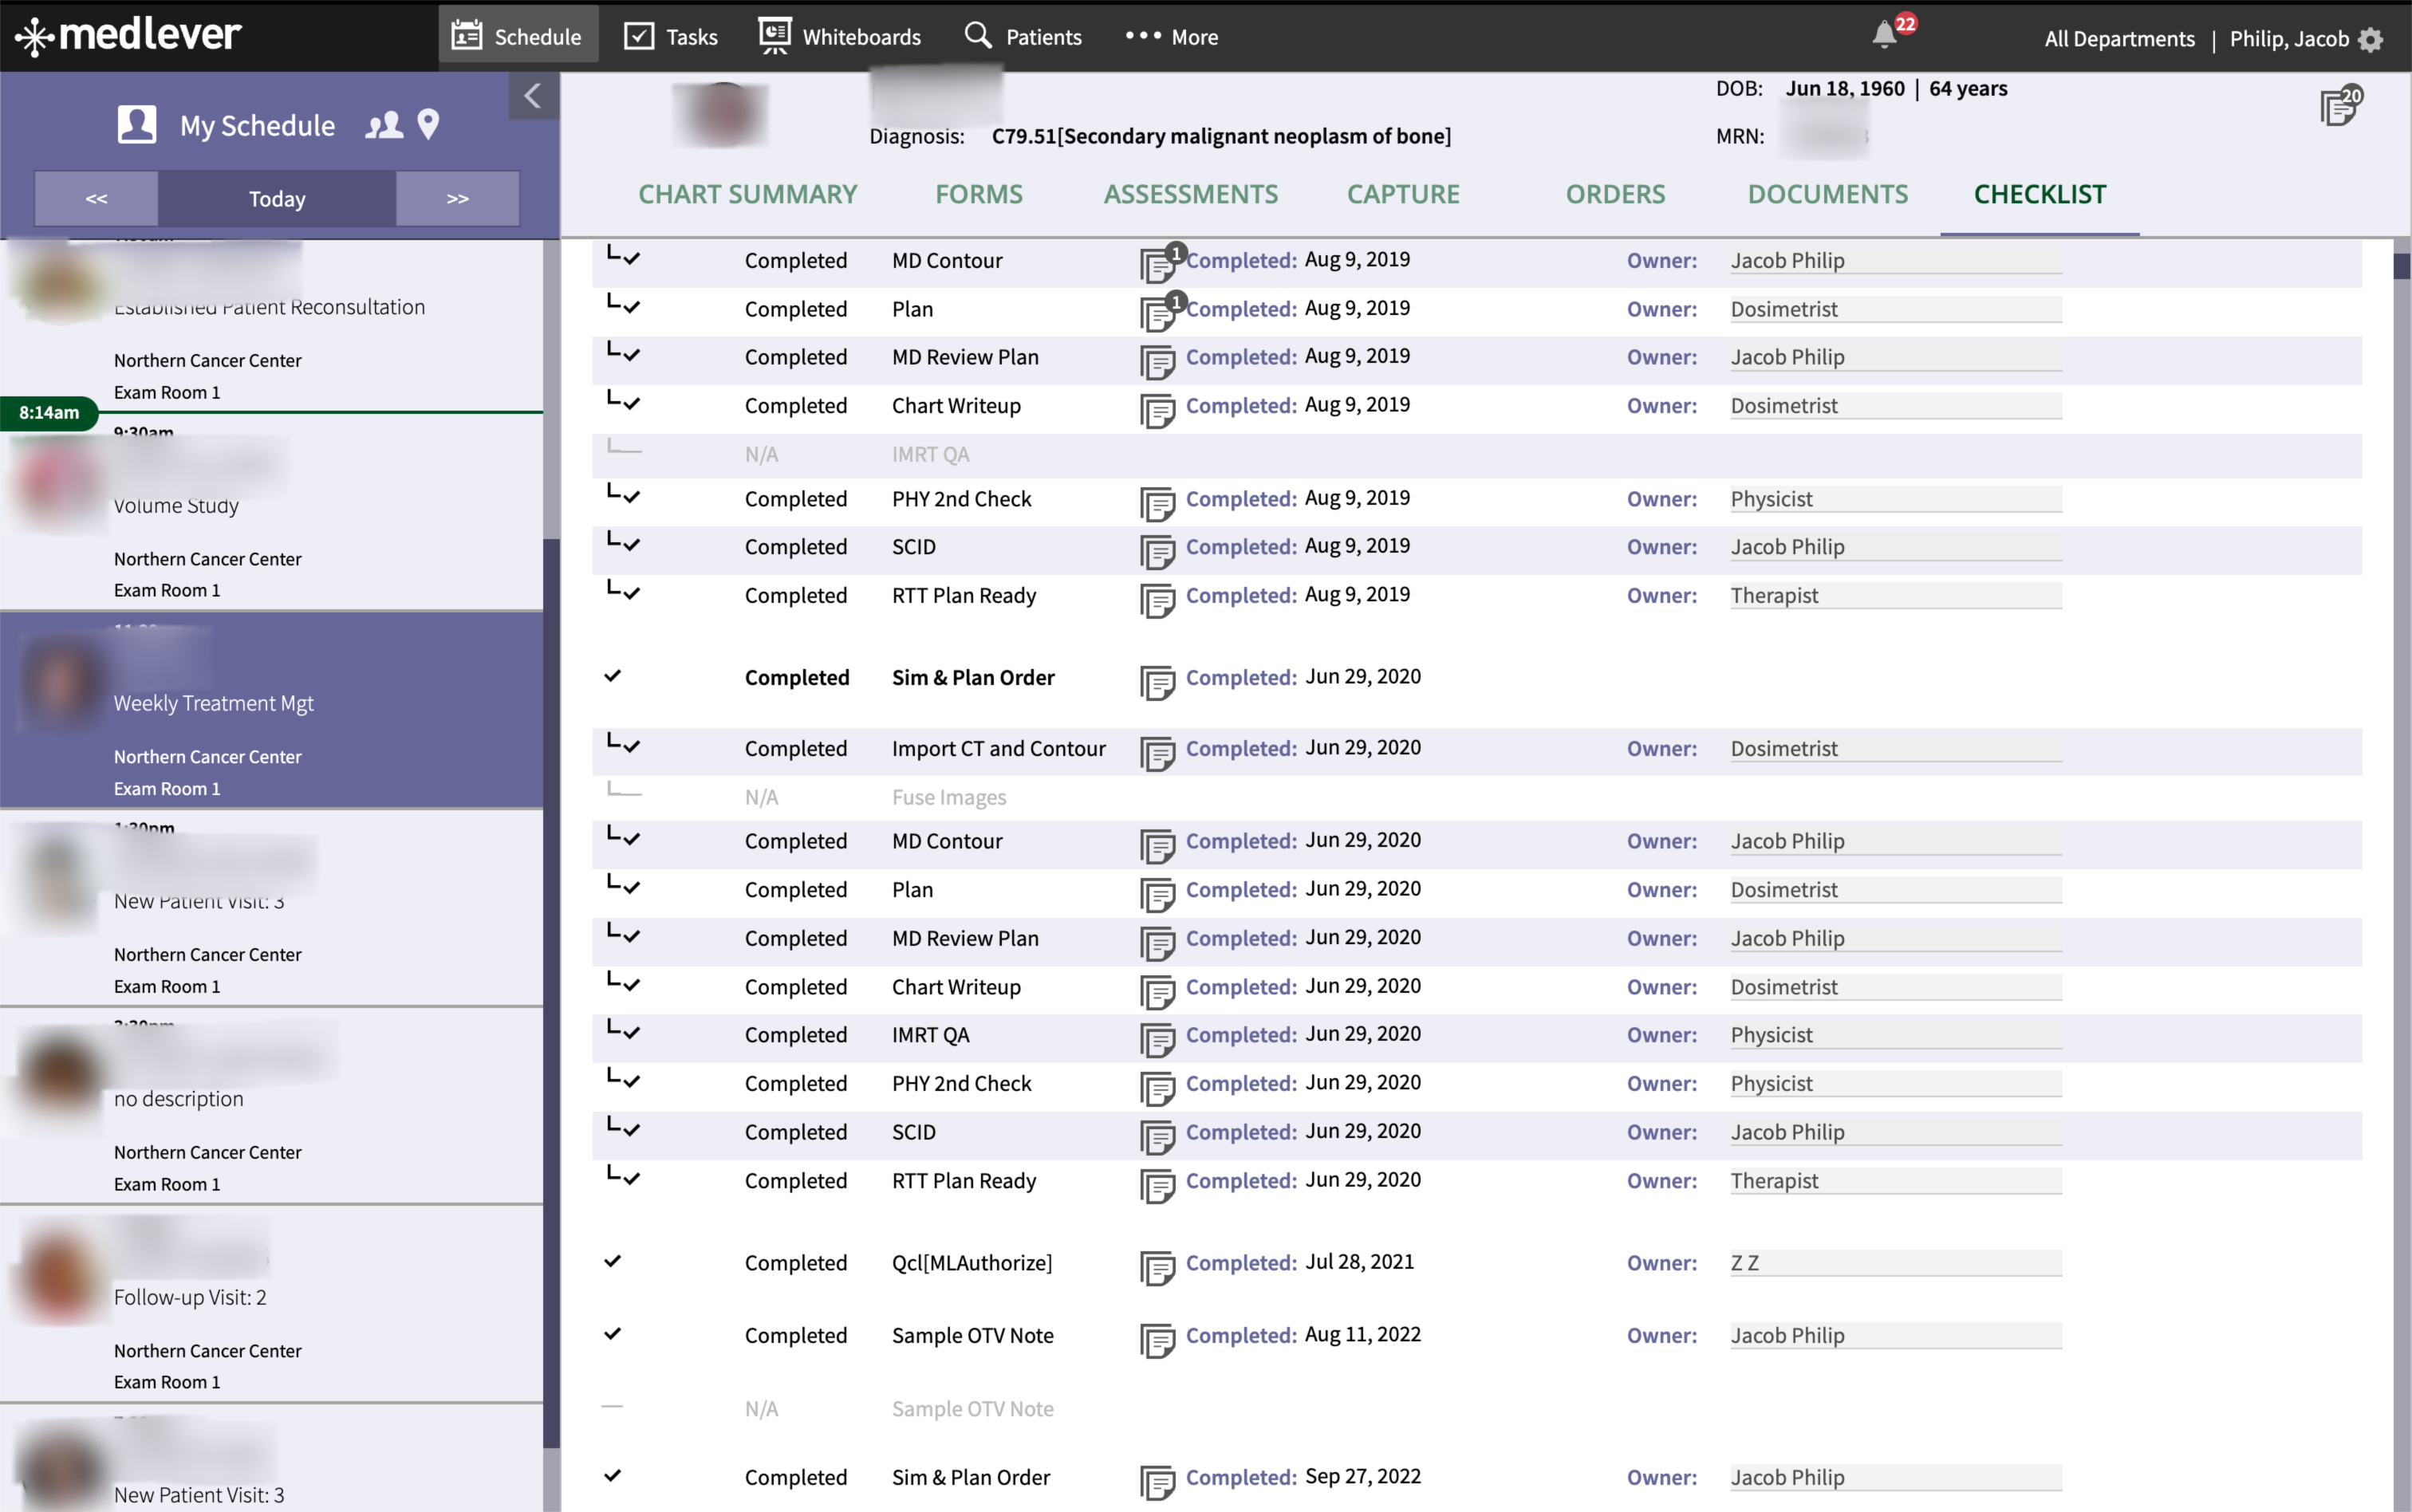Screen dimensions: 2412x1512
Task: Open note icon for completed Sample OTV Note
Action: point(1158,1341)
